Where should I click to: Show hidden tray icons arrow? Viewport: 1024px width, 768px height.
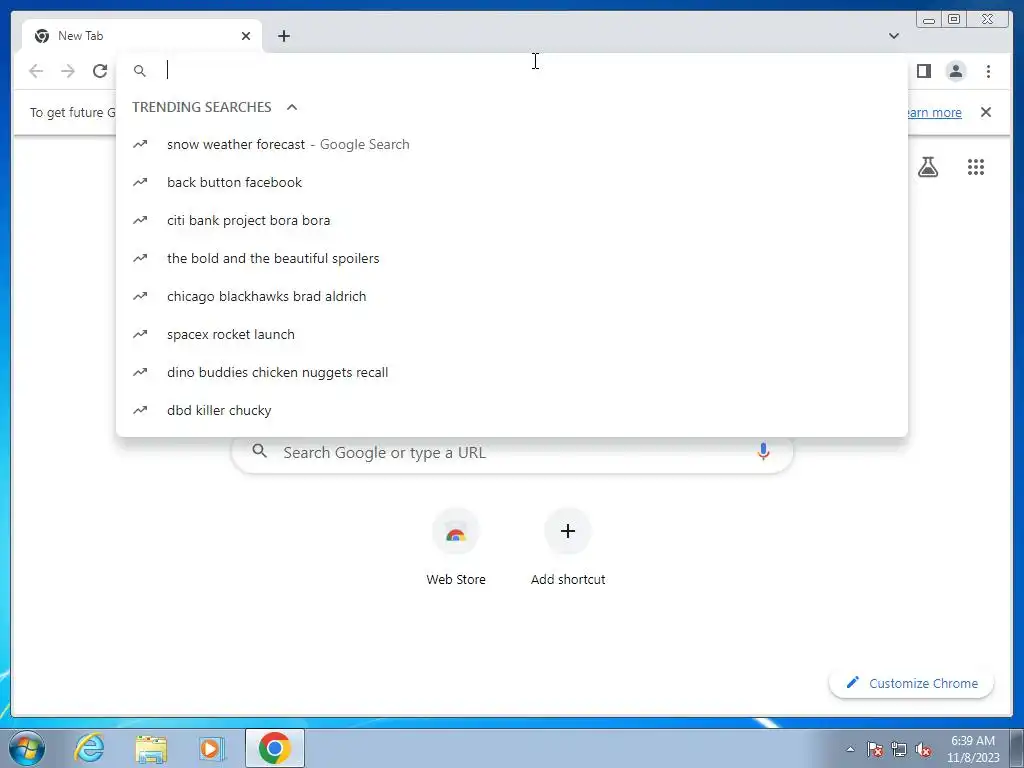point(850,749)
